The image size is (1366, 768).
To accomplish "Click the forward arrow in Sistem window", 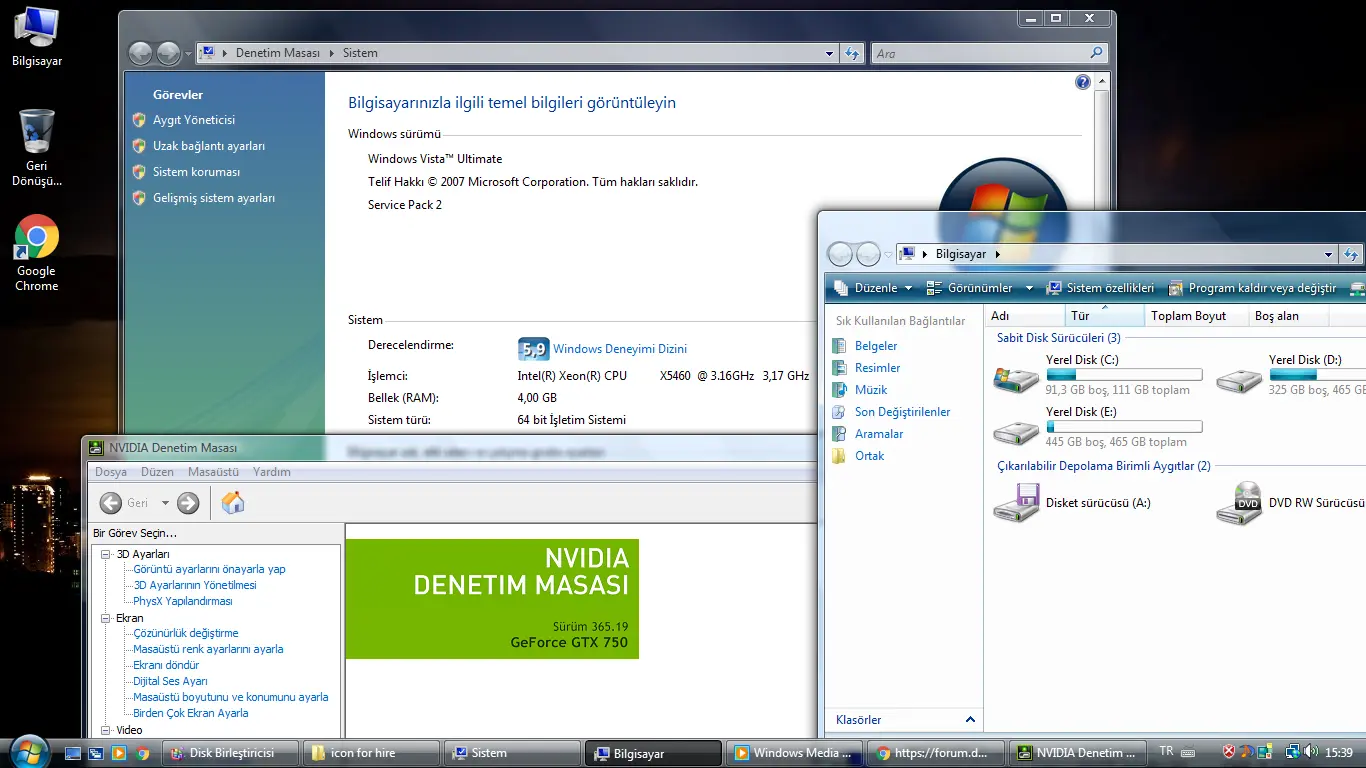I will (168, 53).
